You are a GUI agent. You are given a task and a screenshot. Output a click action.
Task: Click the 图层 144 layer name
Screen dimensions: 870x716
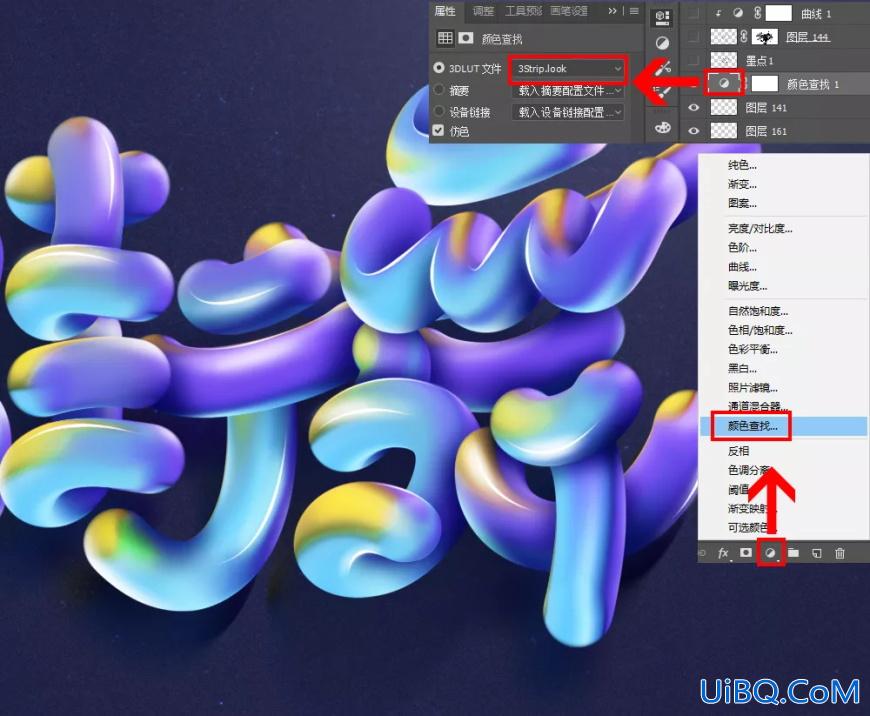[807, 37]
